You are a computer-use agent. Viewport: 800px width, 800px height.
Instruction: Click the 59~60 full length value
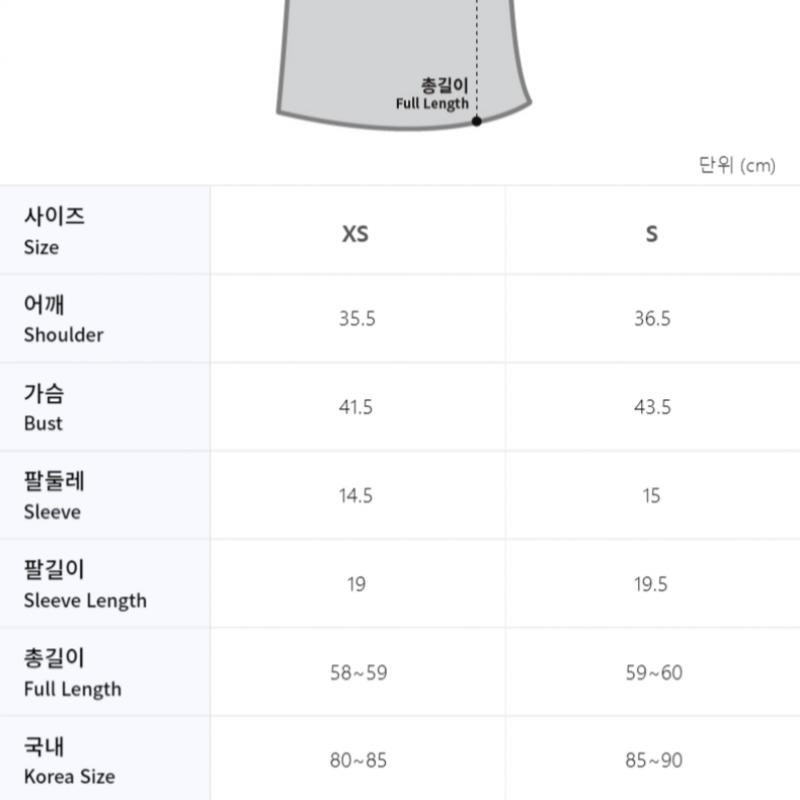coord(653,673)
